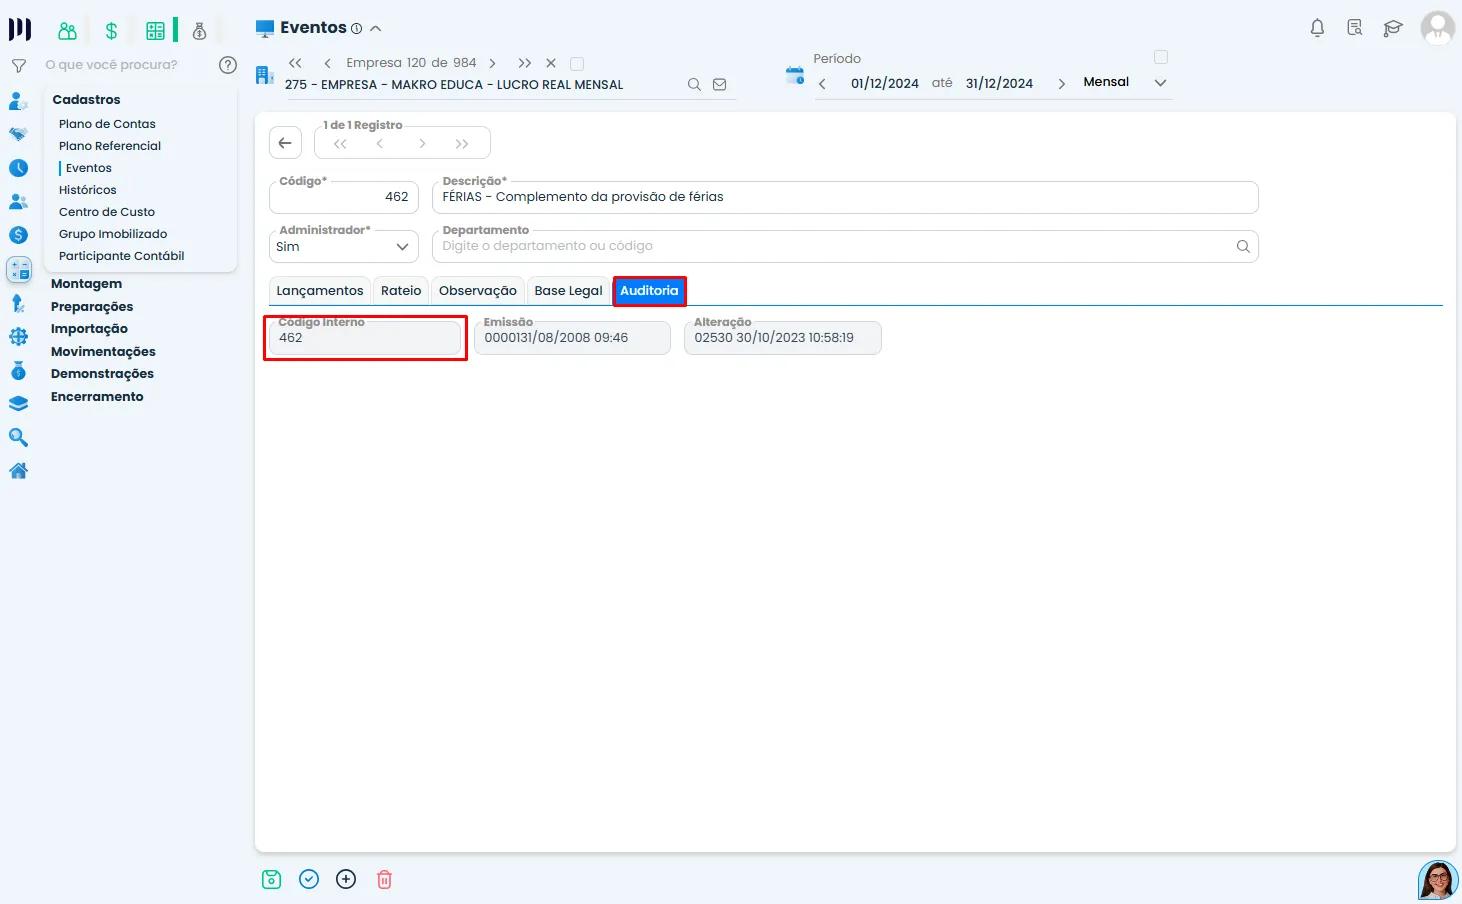
Task: Open the Mensal period dropdown
Action: point(1124,82)
